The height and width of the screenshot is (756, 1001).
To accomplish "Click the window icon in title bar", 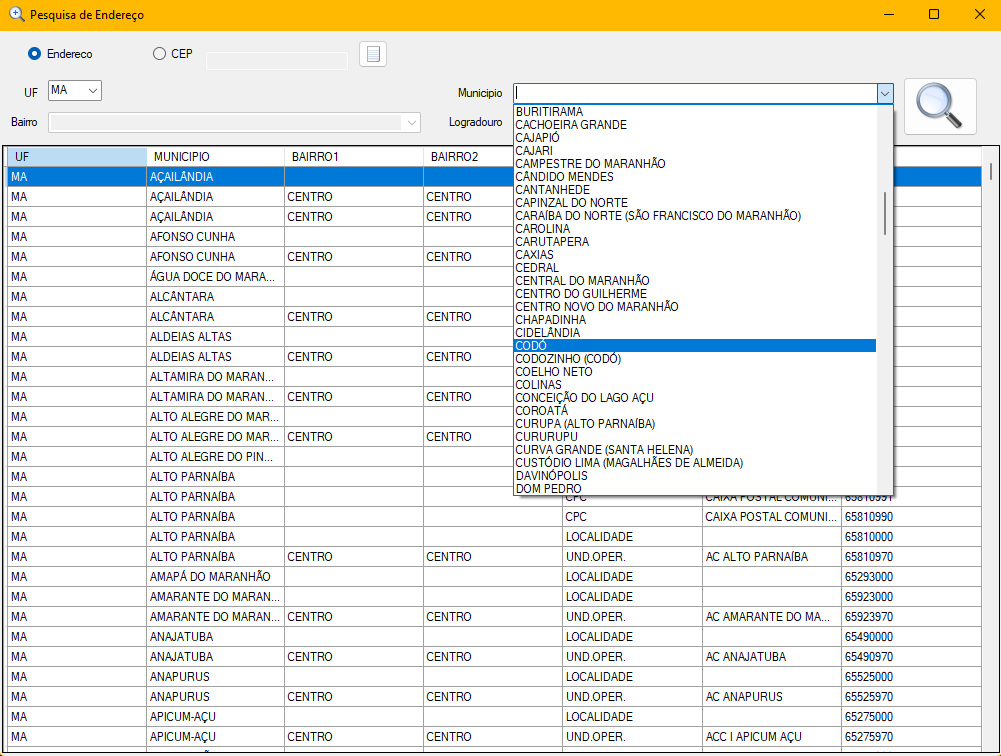I will [x=16, y=14].
